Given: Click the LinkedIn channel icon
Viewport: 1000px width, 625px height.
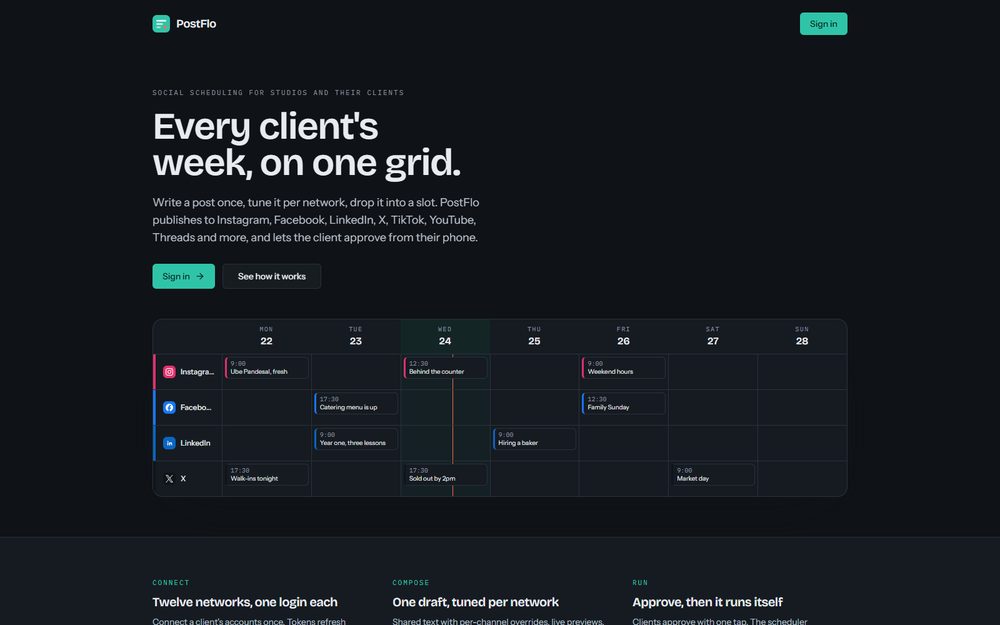Looking at the screenshot, I should click(169, 443).
